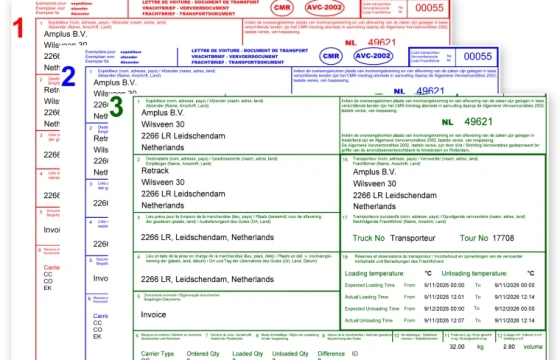The width and height of the screenshot is (560, 360).
Task: Click the 'Loading temperature:' label
Action: click(x=375, y=274)
